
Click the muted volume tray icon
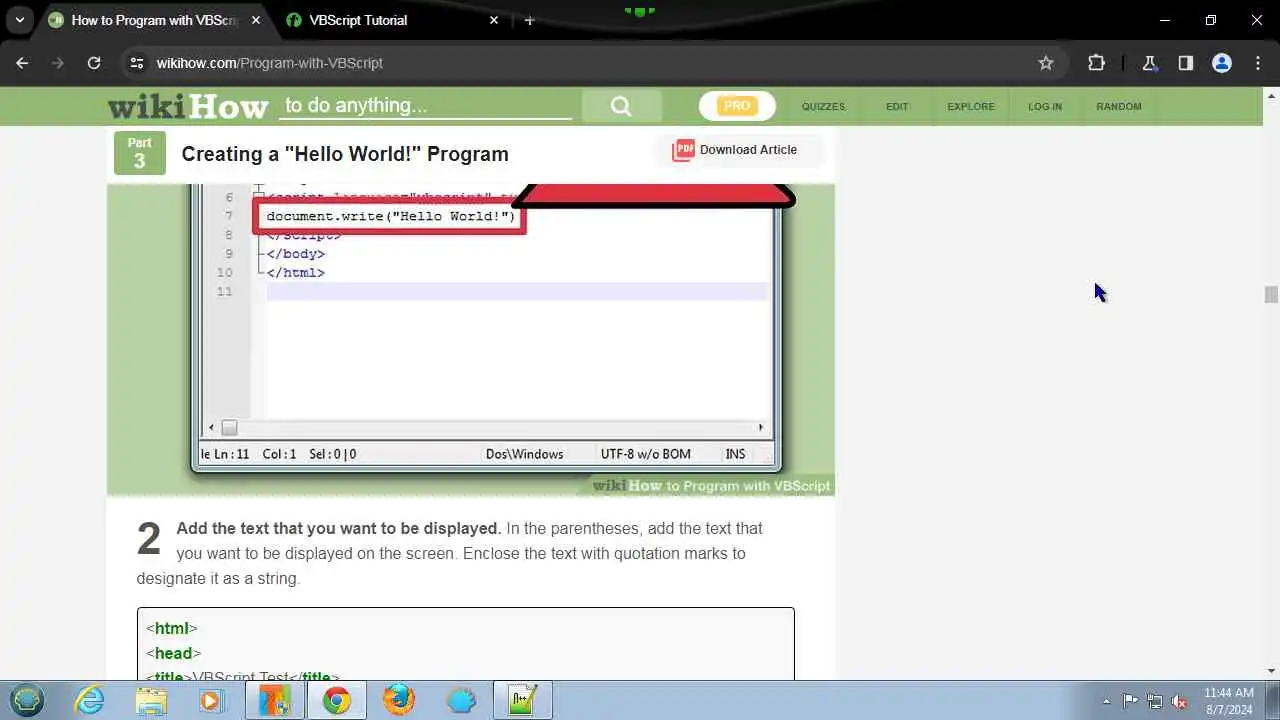click(x=1180, y=701)
